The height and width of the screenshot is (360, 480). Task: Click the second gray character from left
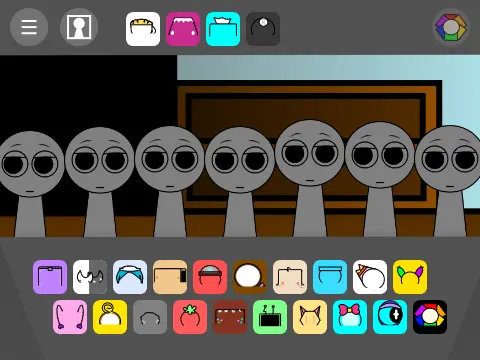[100, 182]
